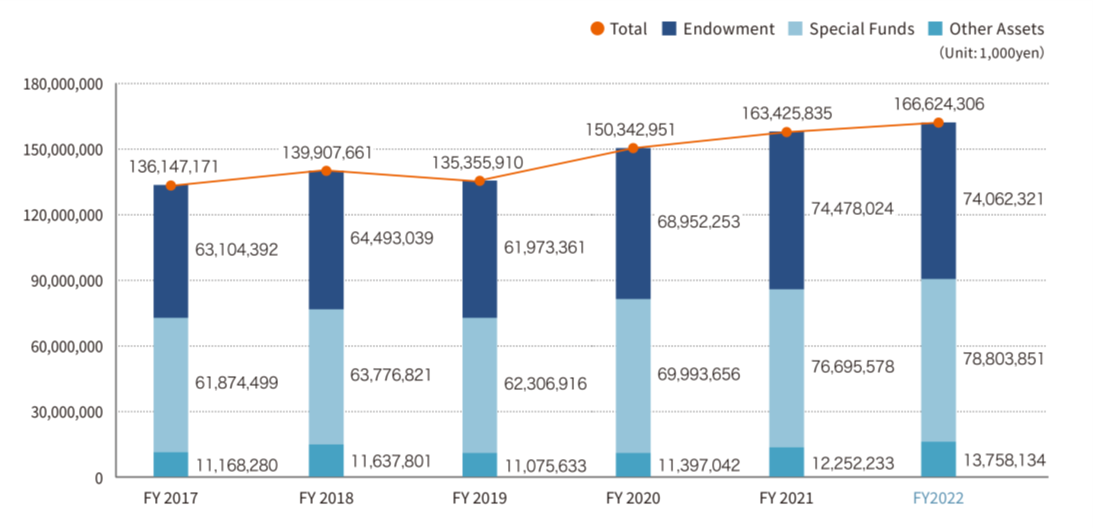Click other assets value 12,252,233
The height and width of the screenshot is (528, 1093).
click(853, 463)
